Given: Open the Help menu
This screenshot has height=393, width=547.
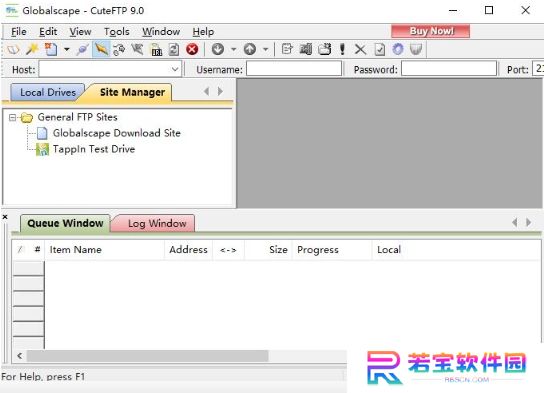Looking at the screenshot, I should [x=203, y=32].
